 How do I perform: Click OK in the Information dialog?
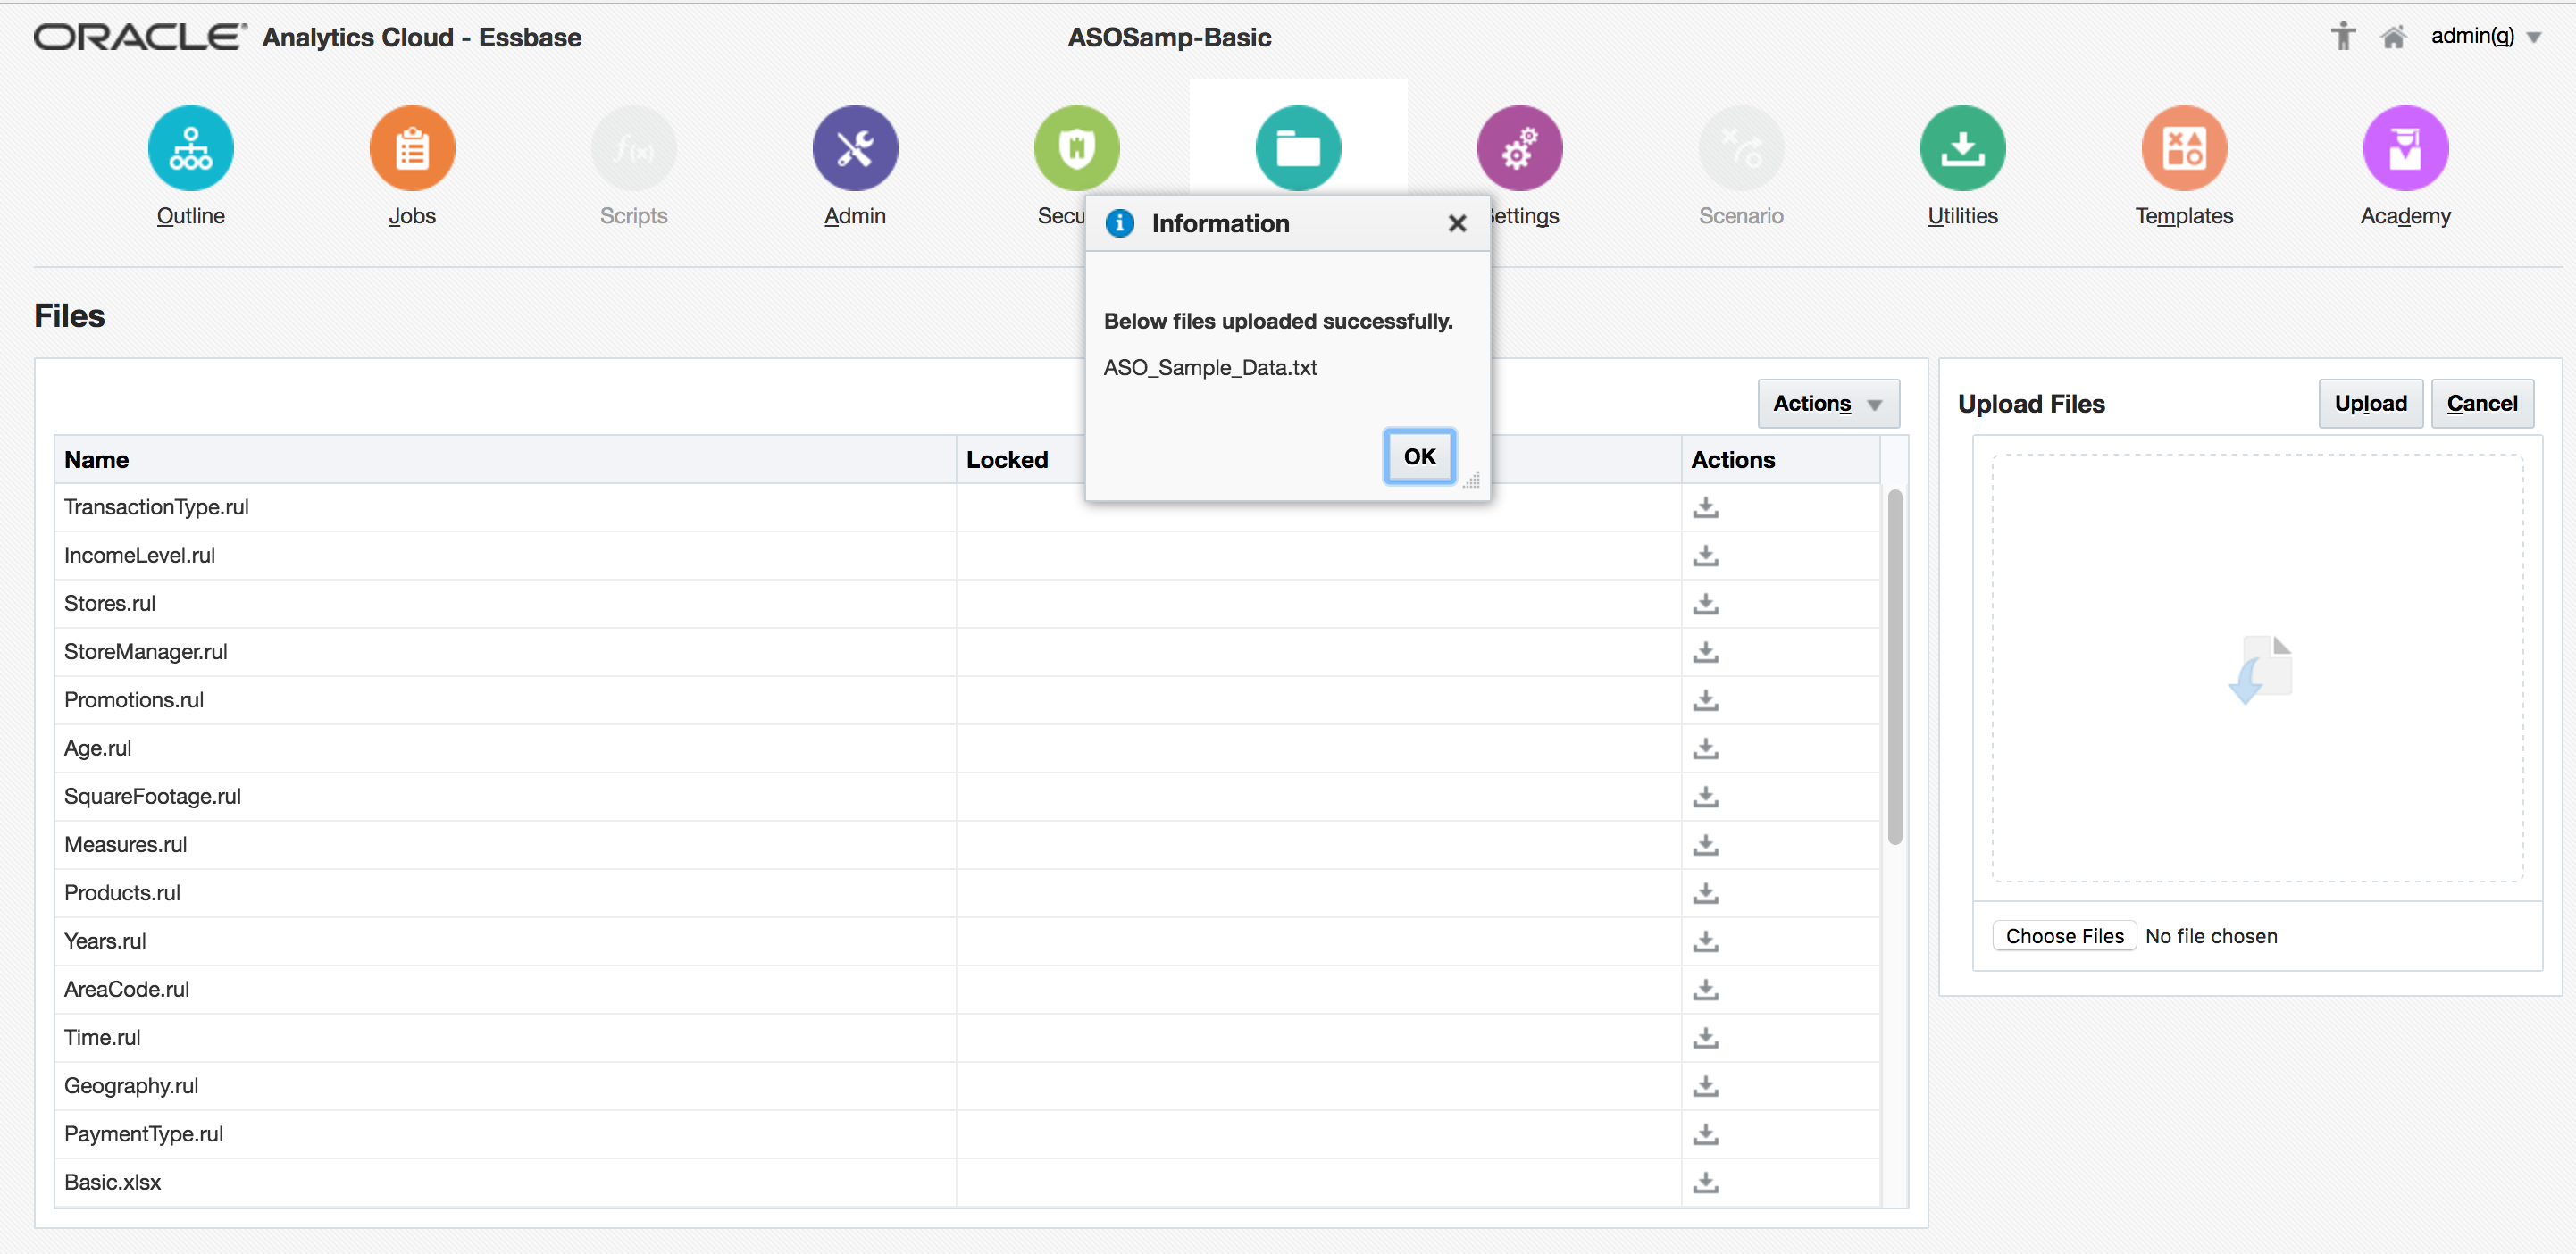1418,457
